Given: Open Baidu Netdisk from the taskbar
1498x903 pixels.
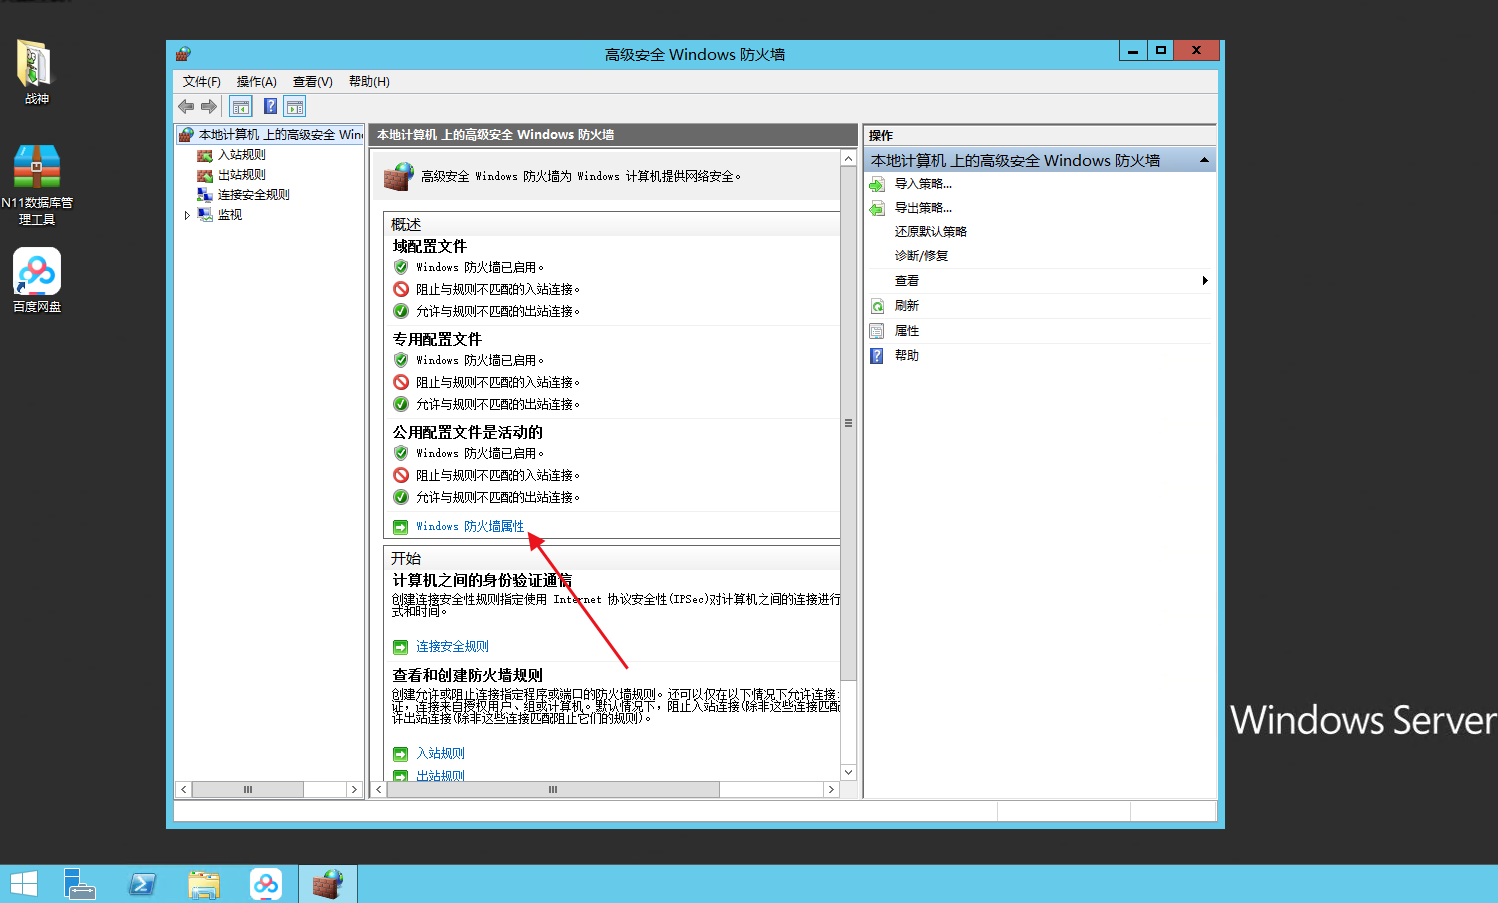Looking at the screenshot, I should (x=266, y=885).
